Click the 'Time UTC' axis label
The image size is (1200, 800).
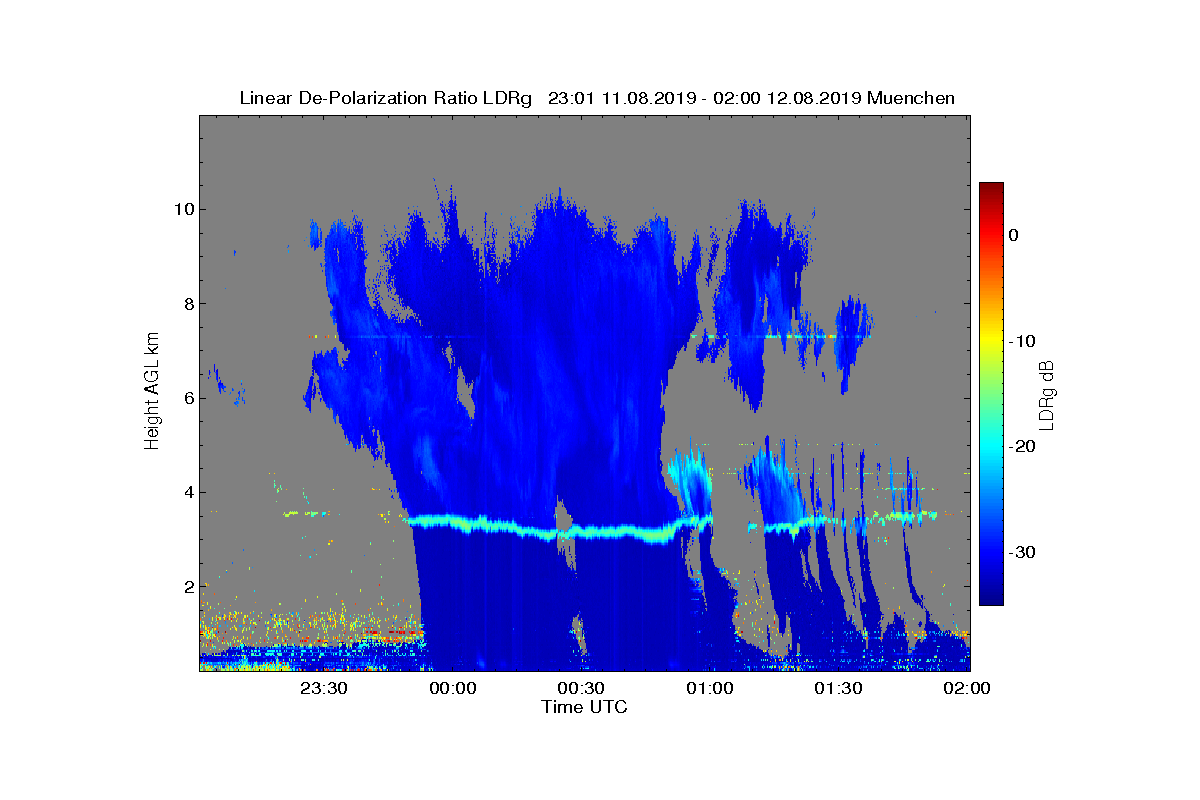point(585,707)
